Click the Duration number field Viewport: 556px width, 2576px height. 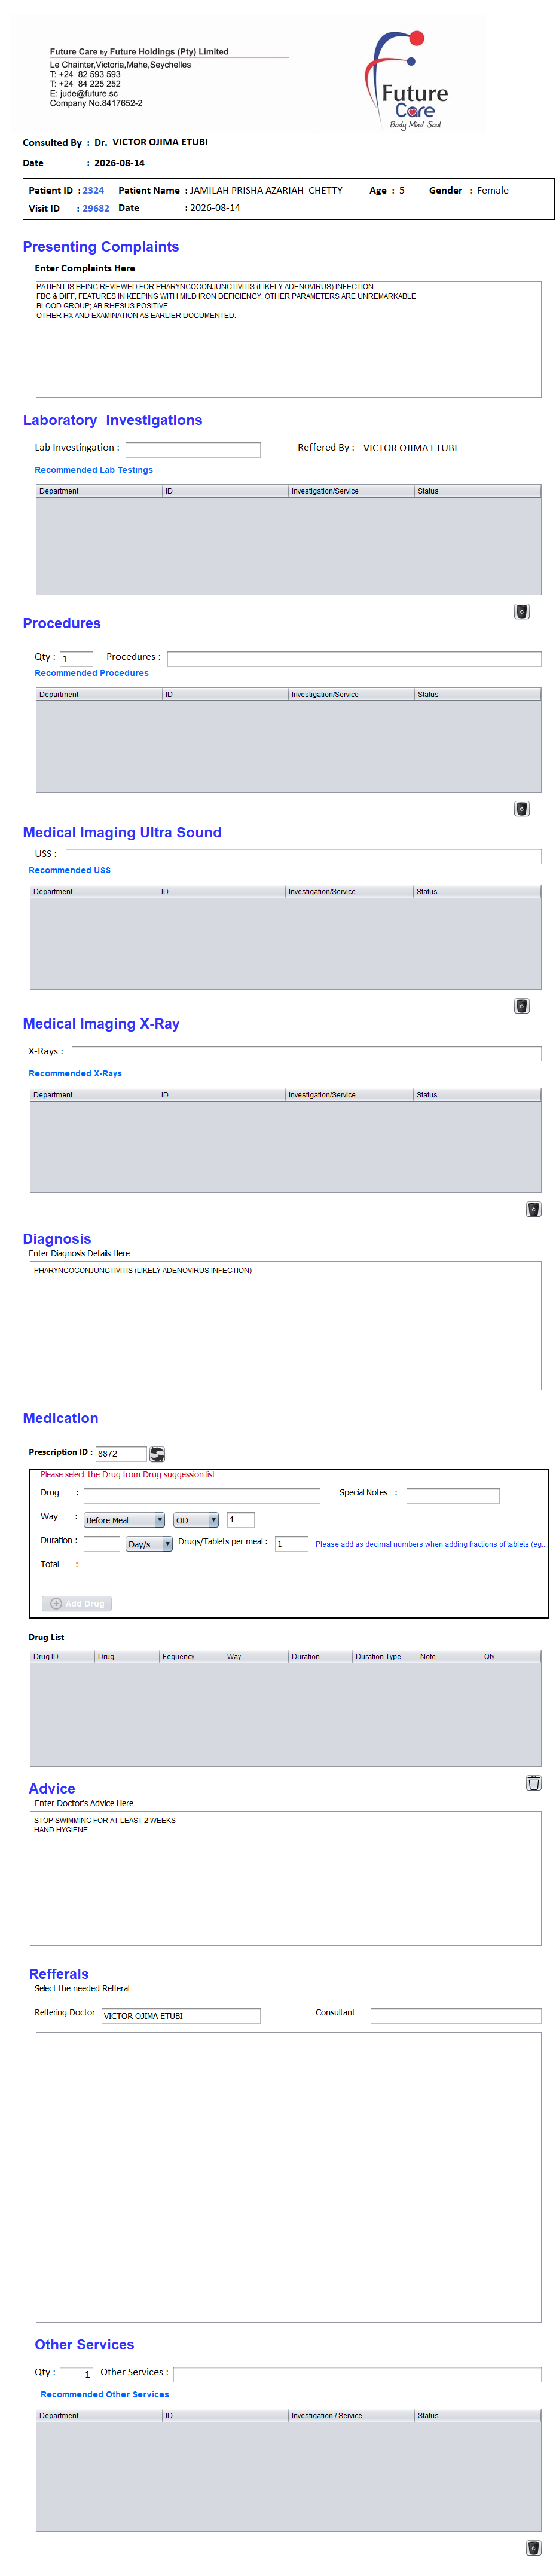point(101,1544)
